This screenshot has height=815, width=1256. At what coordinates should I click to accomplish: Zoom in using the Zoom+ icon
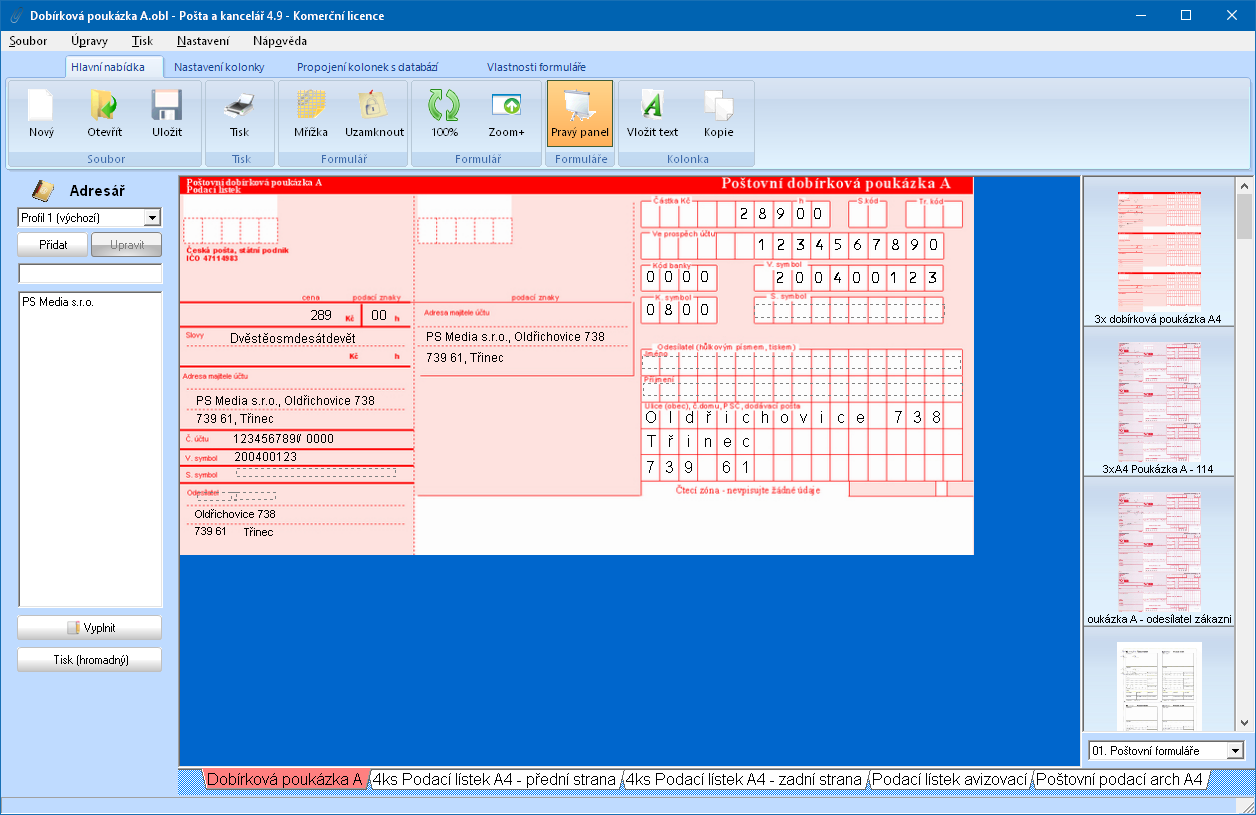pos(506,113)
